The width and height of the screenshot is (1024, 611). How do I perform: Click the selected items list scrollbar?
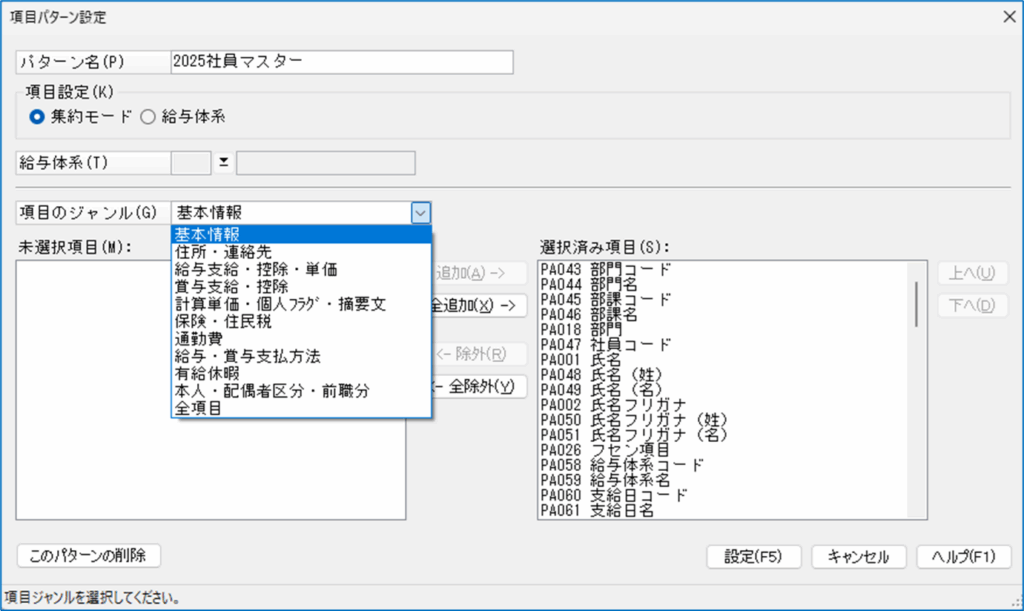pos(916,303)
